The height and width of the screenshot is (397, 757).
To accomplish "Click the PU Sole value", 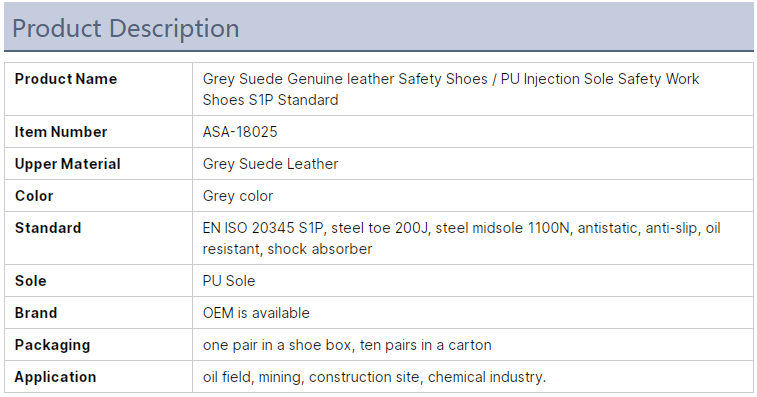I will 229,281.
